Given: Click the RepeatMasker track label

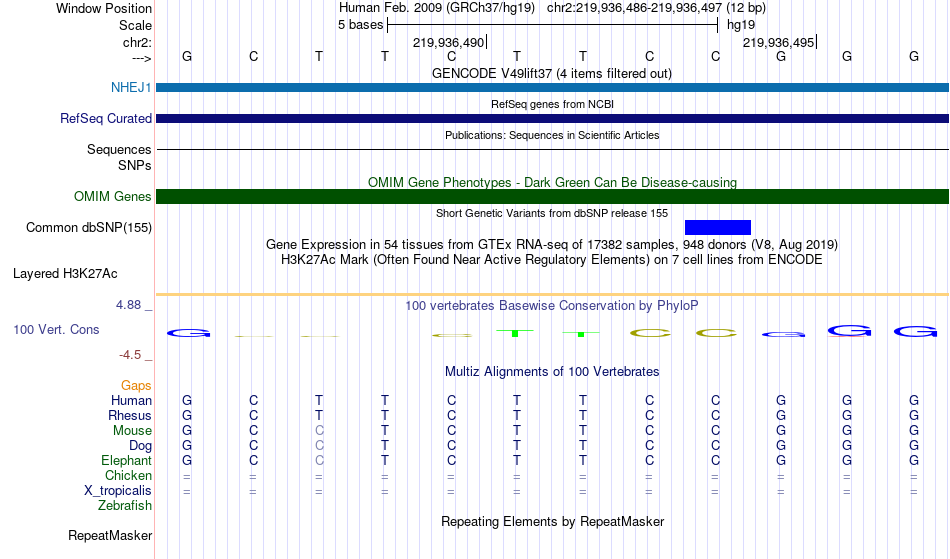Looking at the screenshot, I should [x=110, y=535].
